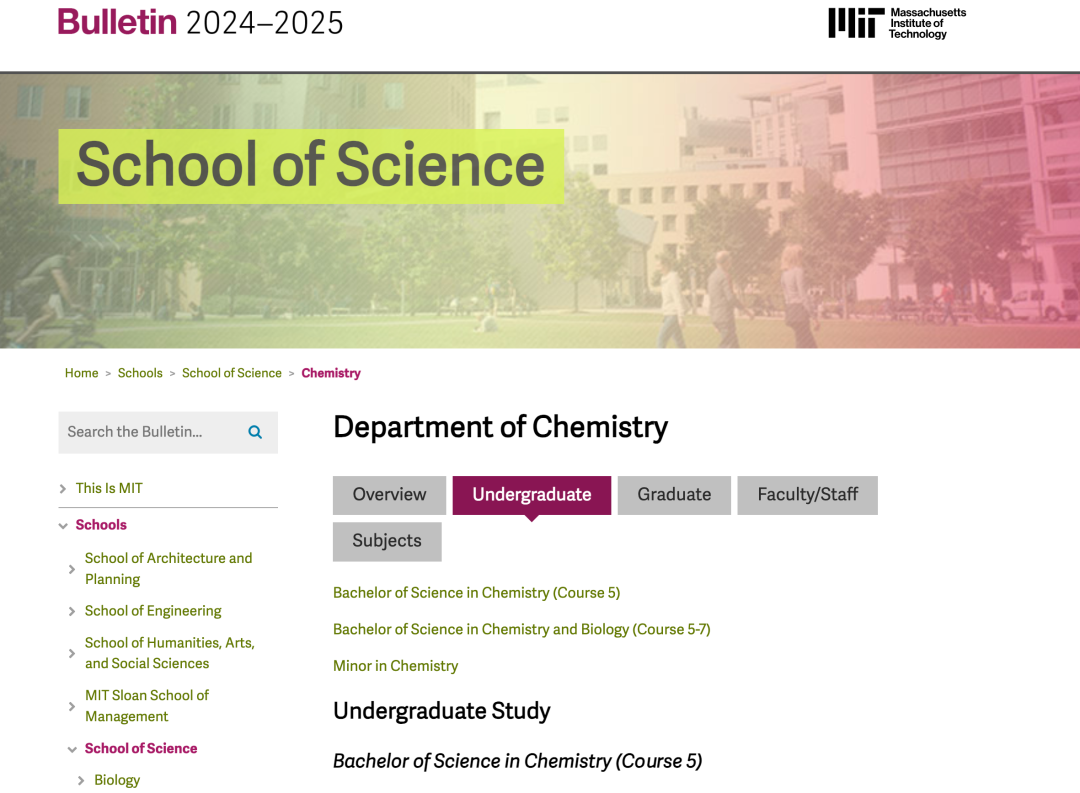Click the search magnifier icon

click(255, 432)
